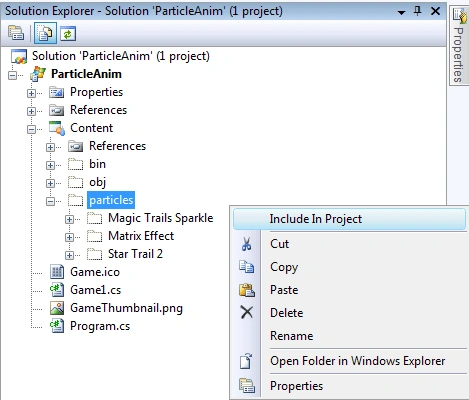Viewport: 469px width, 400px height.
Task: Select the Program.cs file name
Action: click(100, 326)
